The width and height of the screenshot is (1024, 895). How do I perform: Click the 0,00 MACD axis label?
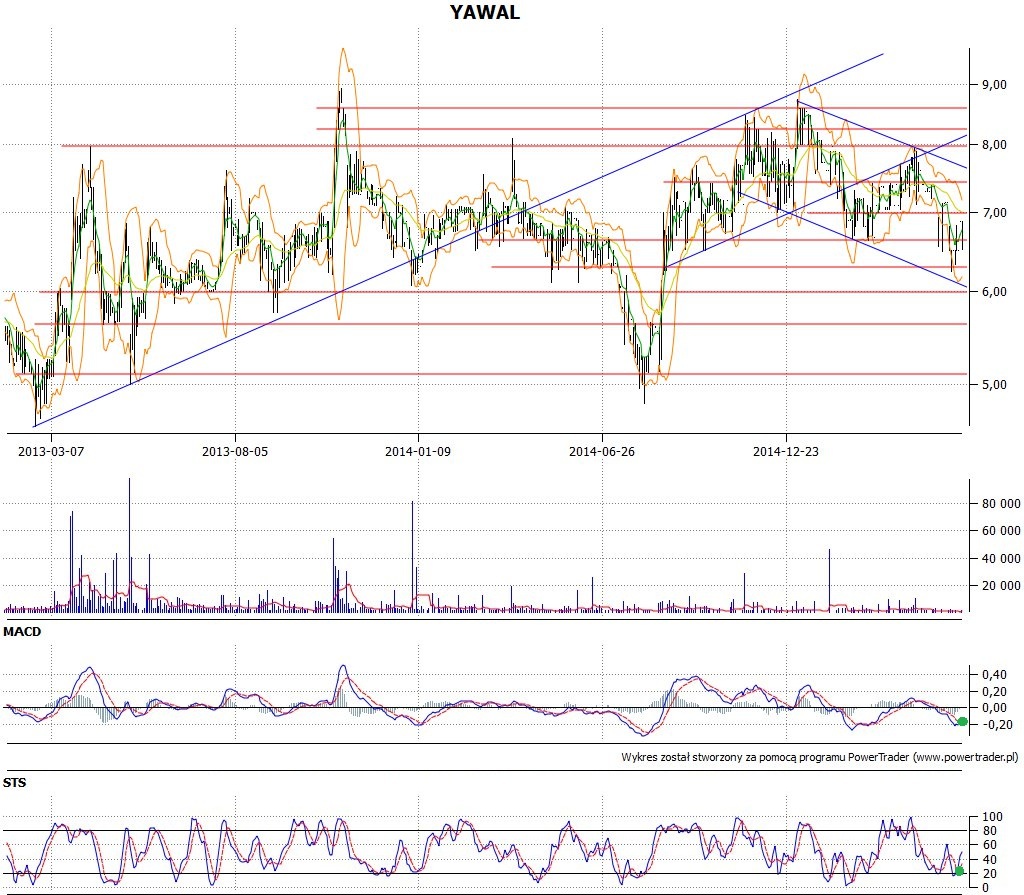[994, 708]
